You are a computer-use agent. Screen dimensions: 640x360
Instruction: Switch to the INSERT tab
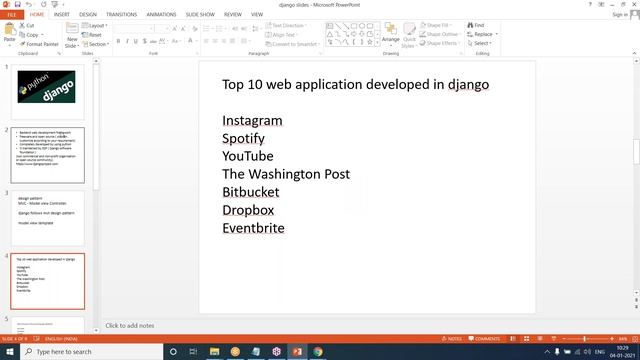62,15
